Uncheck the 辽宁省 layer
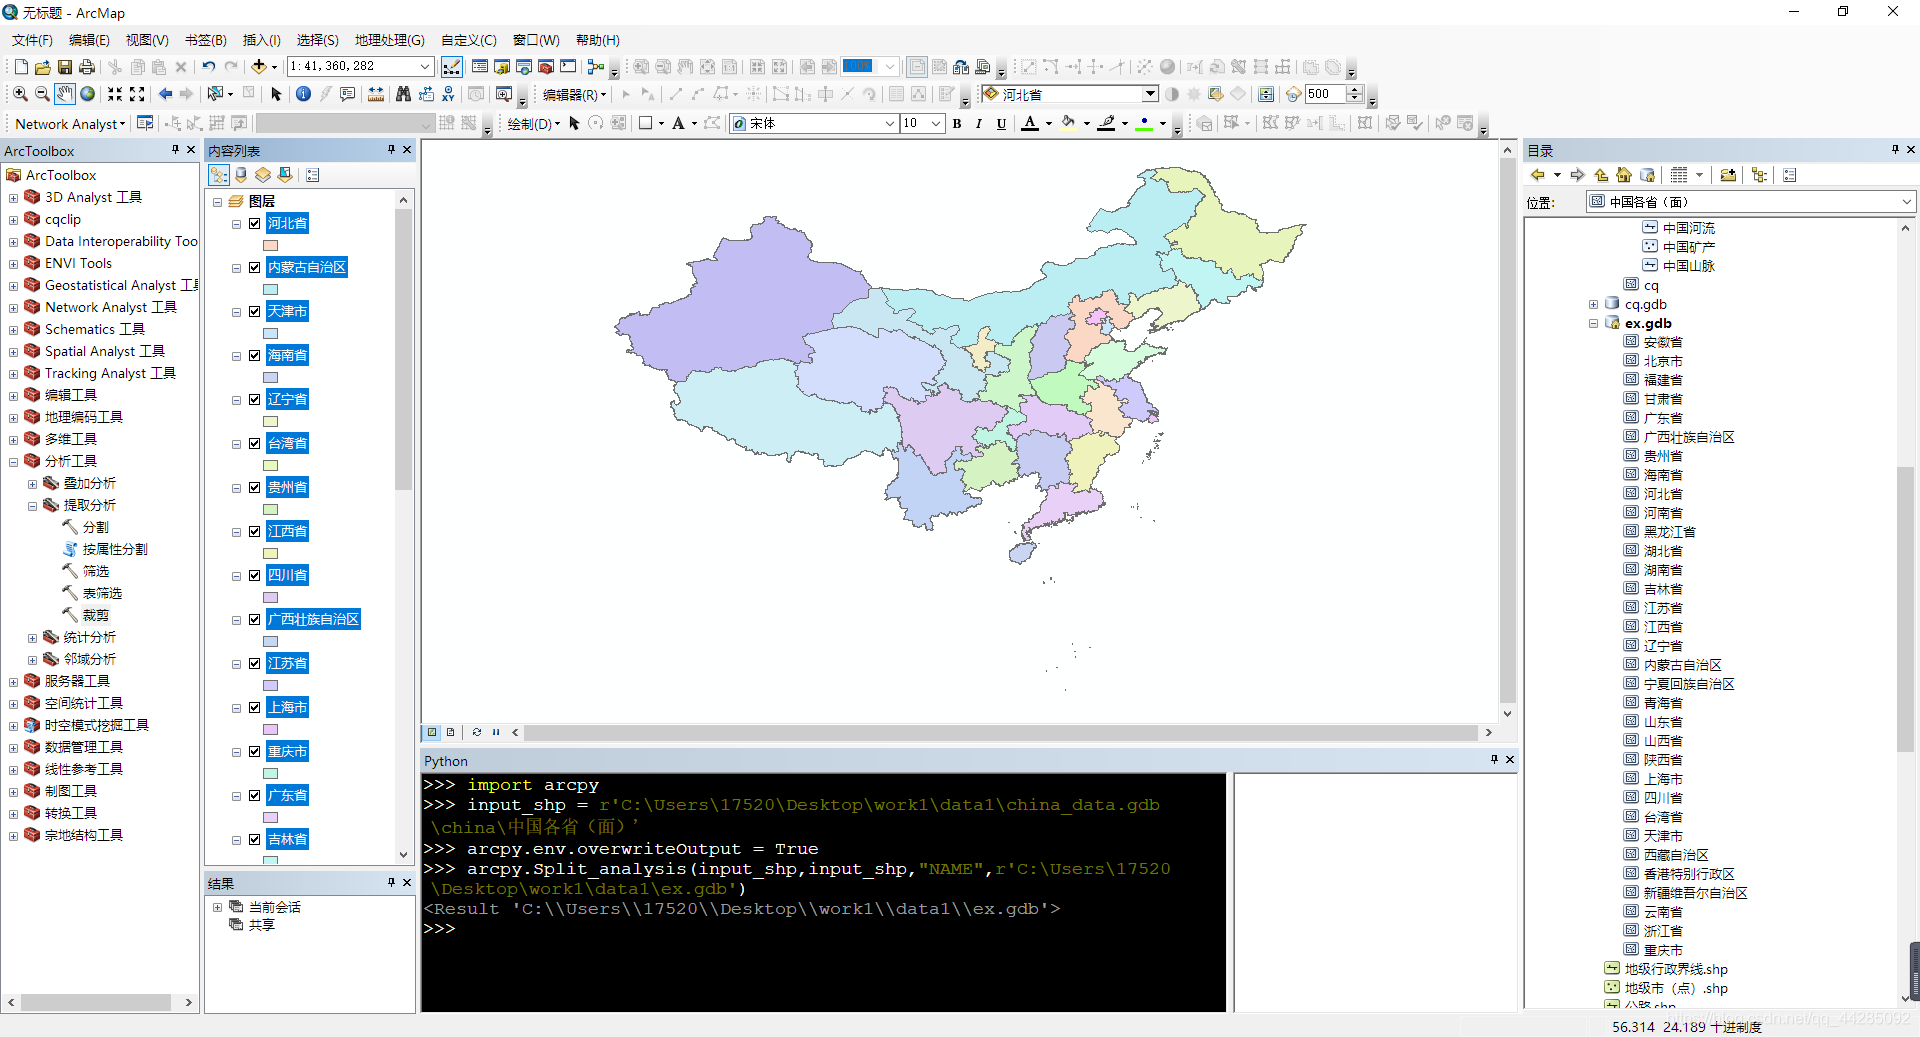This screenshot has height=1037, width=1920. 255,399
